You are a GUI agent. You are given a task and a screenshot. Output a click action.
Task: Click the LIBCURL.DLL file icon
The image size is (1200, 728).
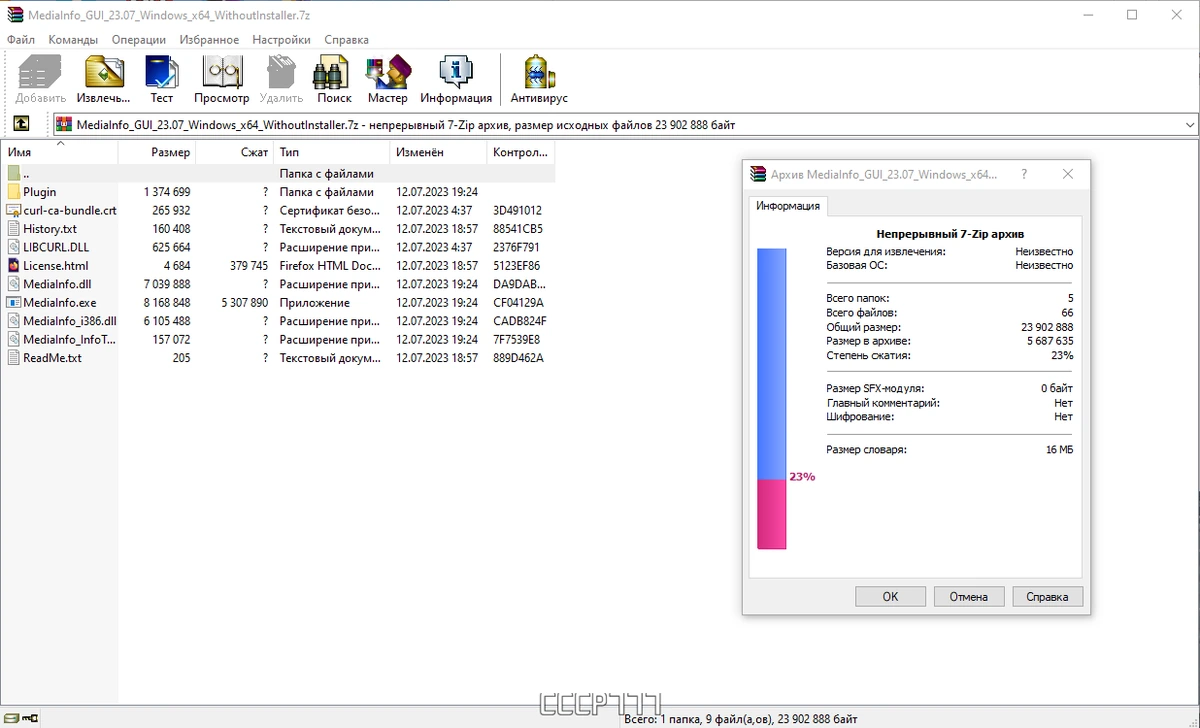[x=14, y=247]
